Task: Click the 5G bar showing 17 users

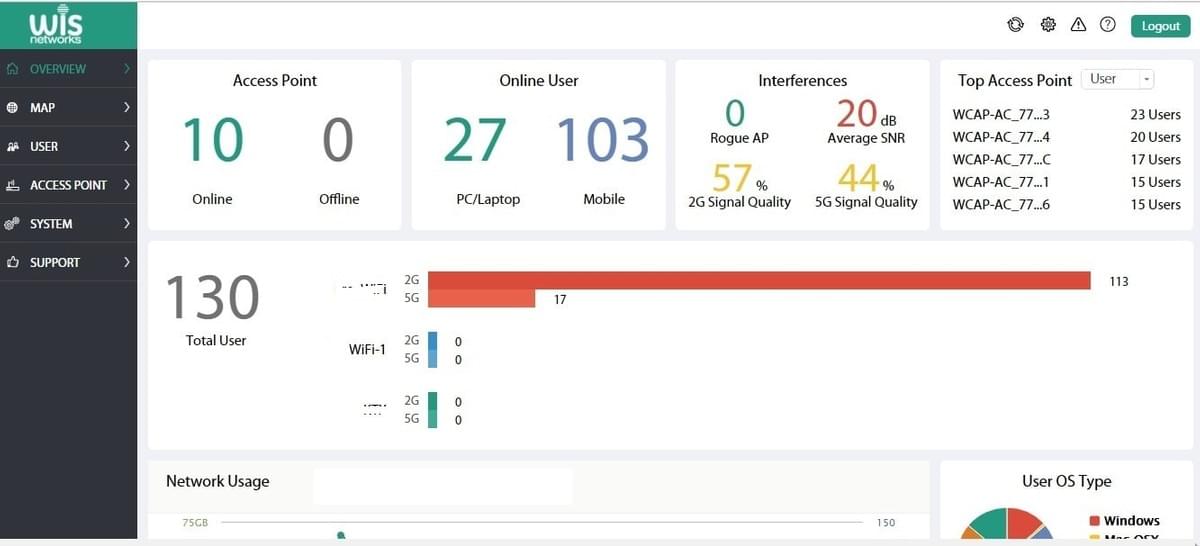Action: pyautogui.click(x=482, y=298)
